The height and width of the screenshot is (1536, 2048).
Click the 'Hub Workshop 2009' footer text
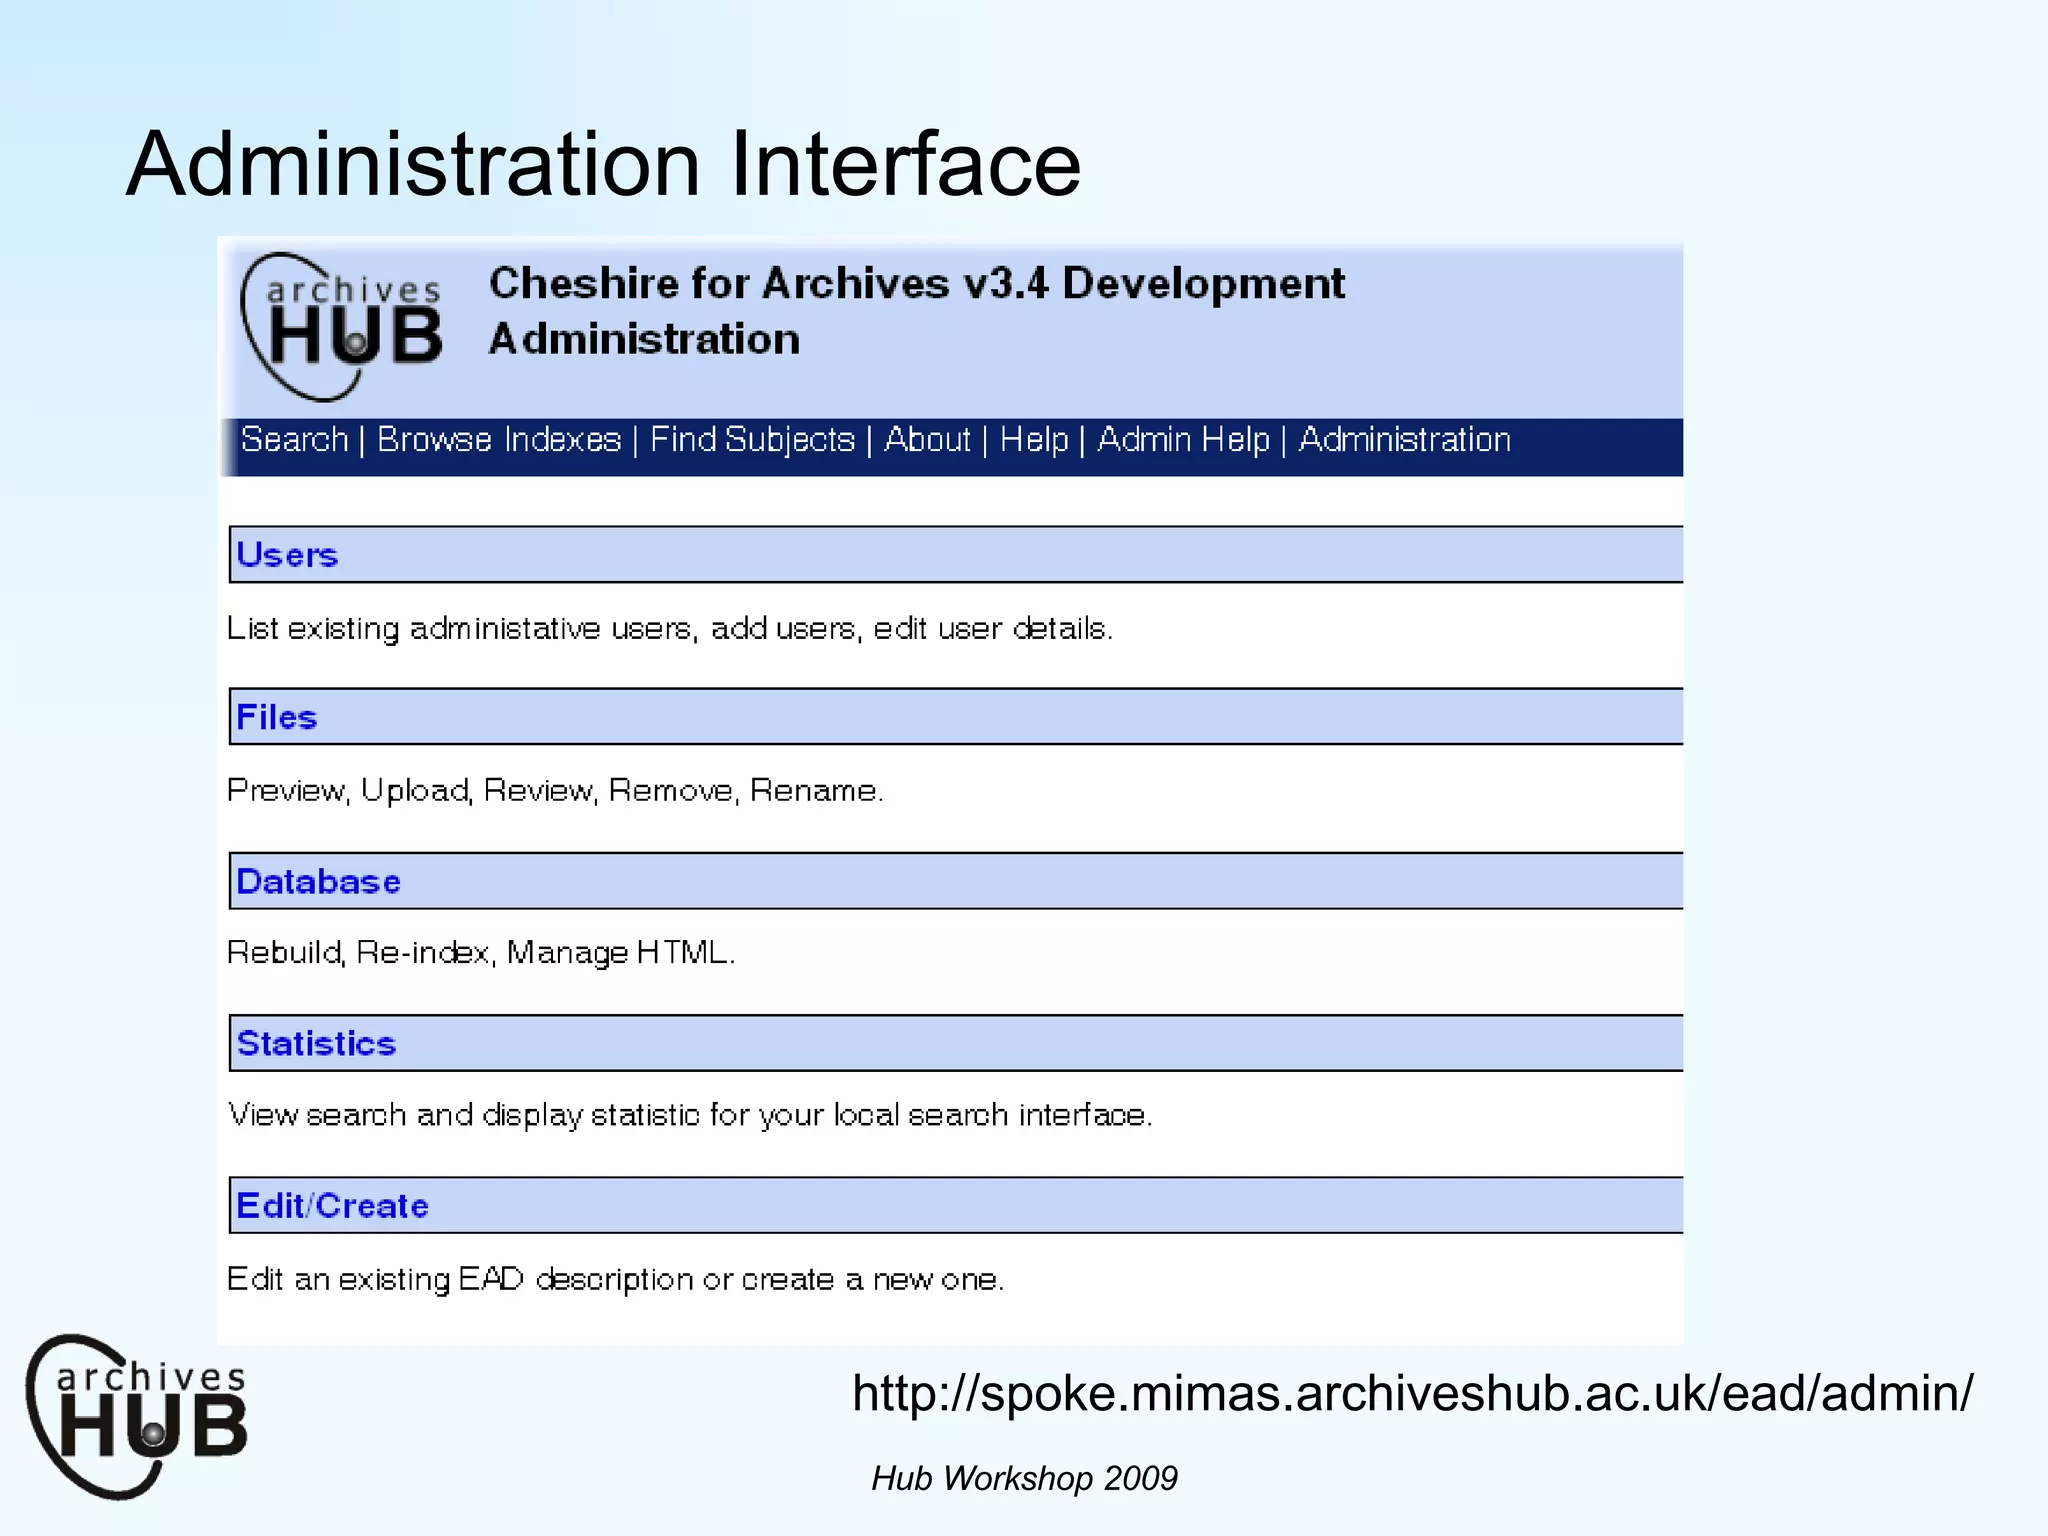point(1024,1478)
